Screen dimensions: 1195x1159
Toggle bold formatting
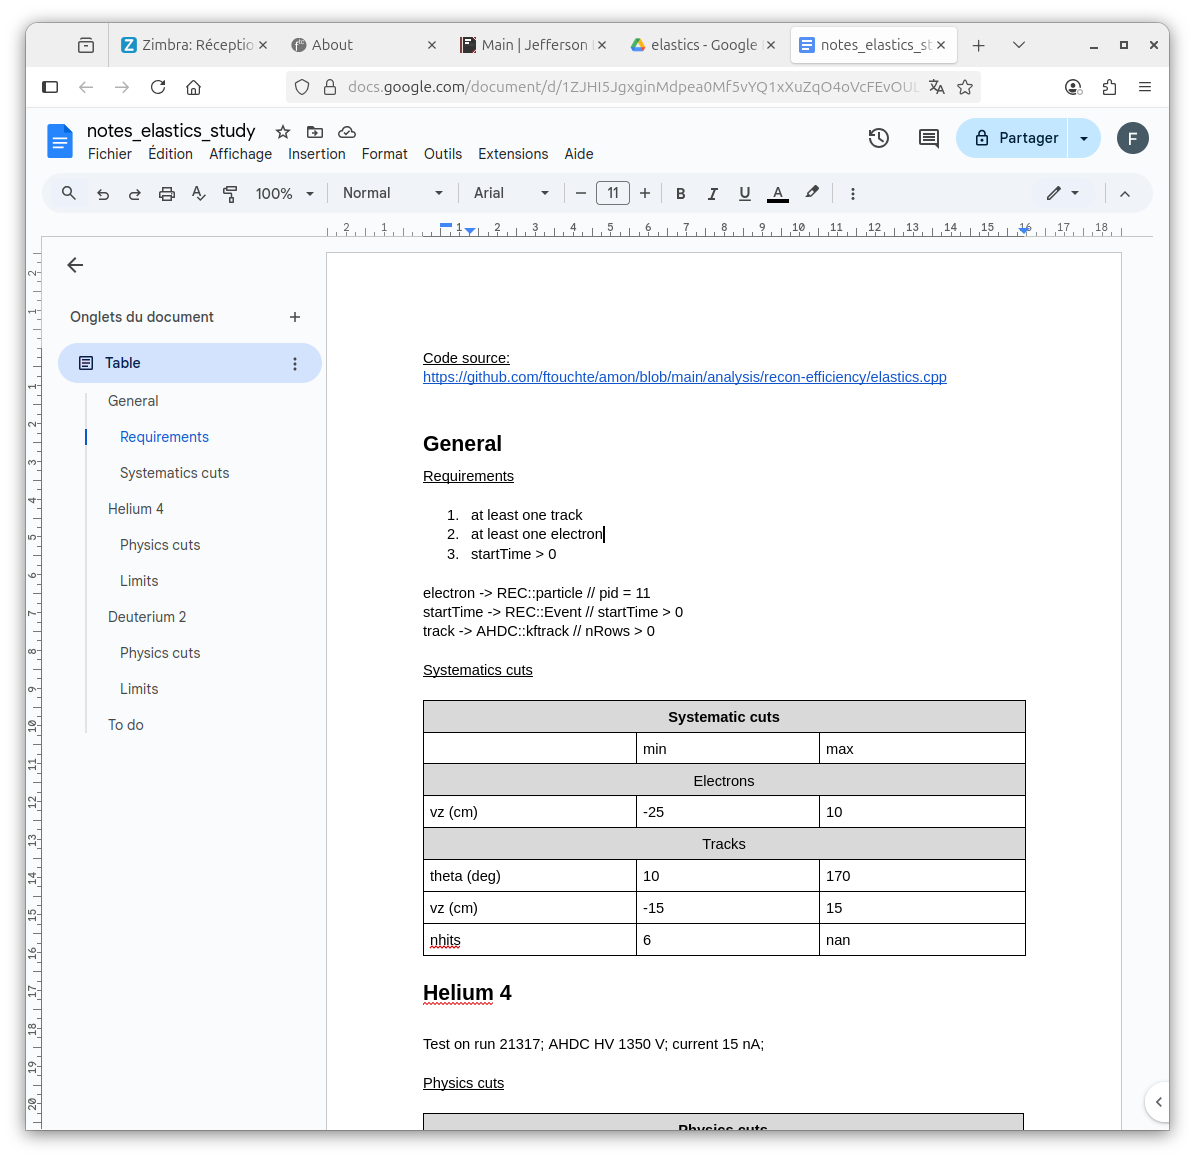(681, 194)
